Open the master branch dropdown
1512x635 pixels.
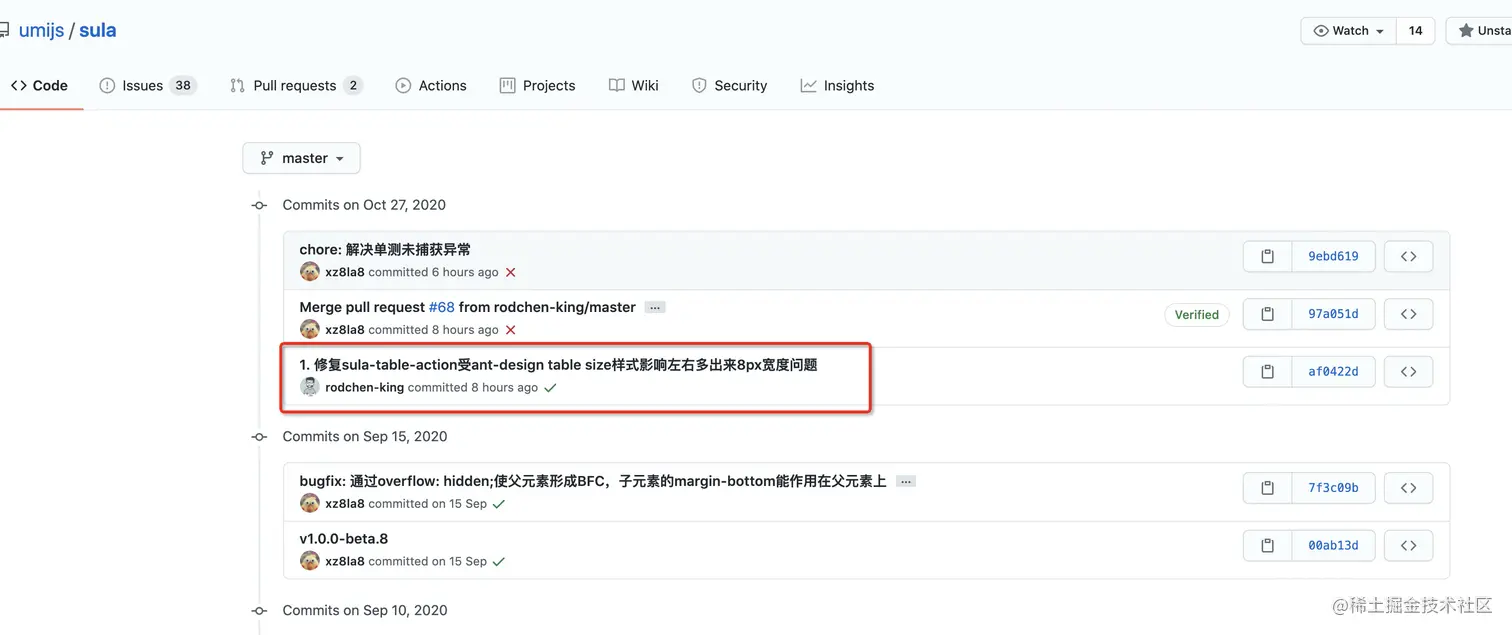[x=301, y=158]
